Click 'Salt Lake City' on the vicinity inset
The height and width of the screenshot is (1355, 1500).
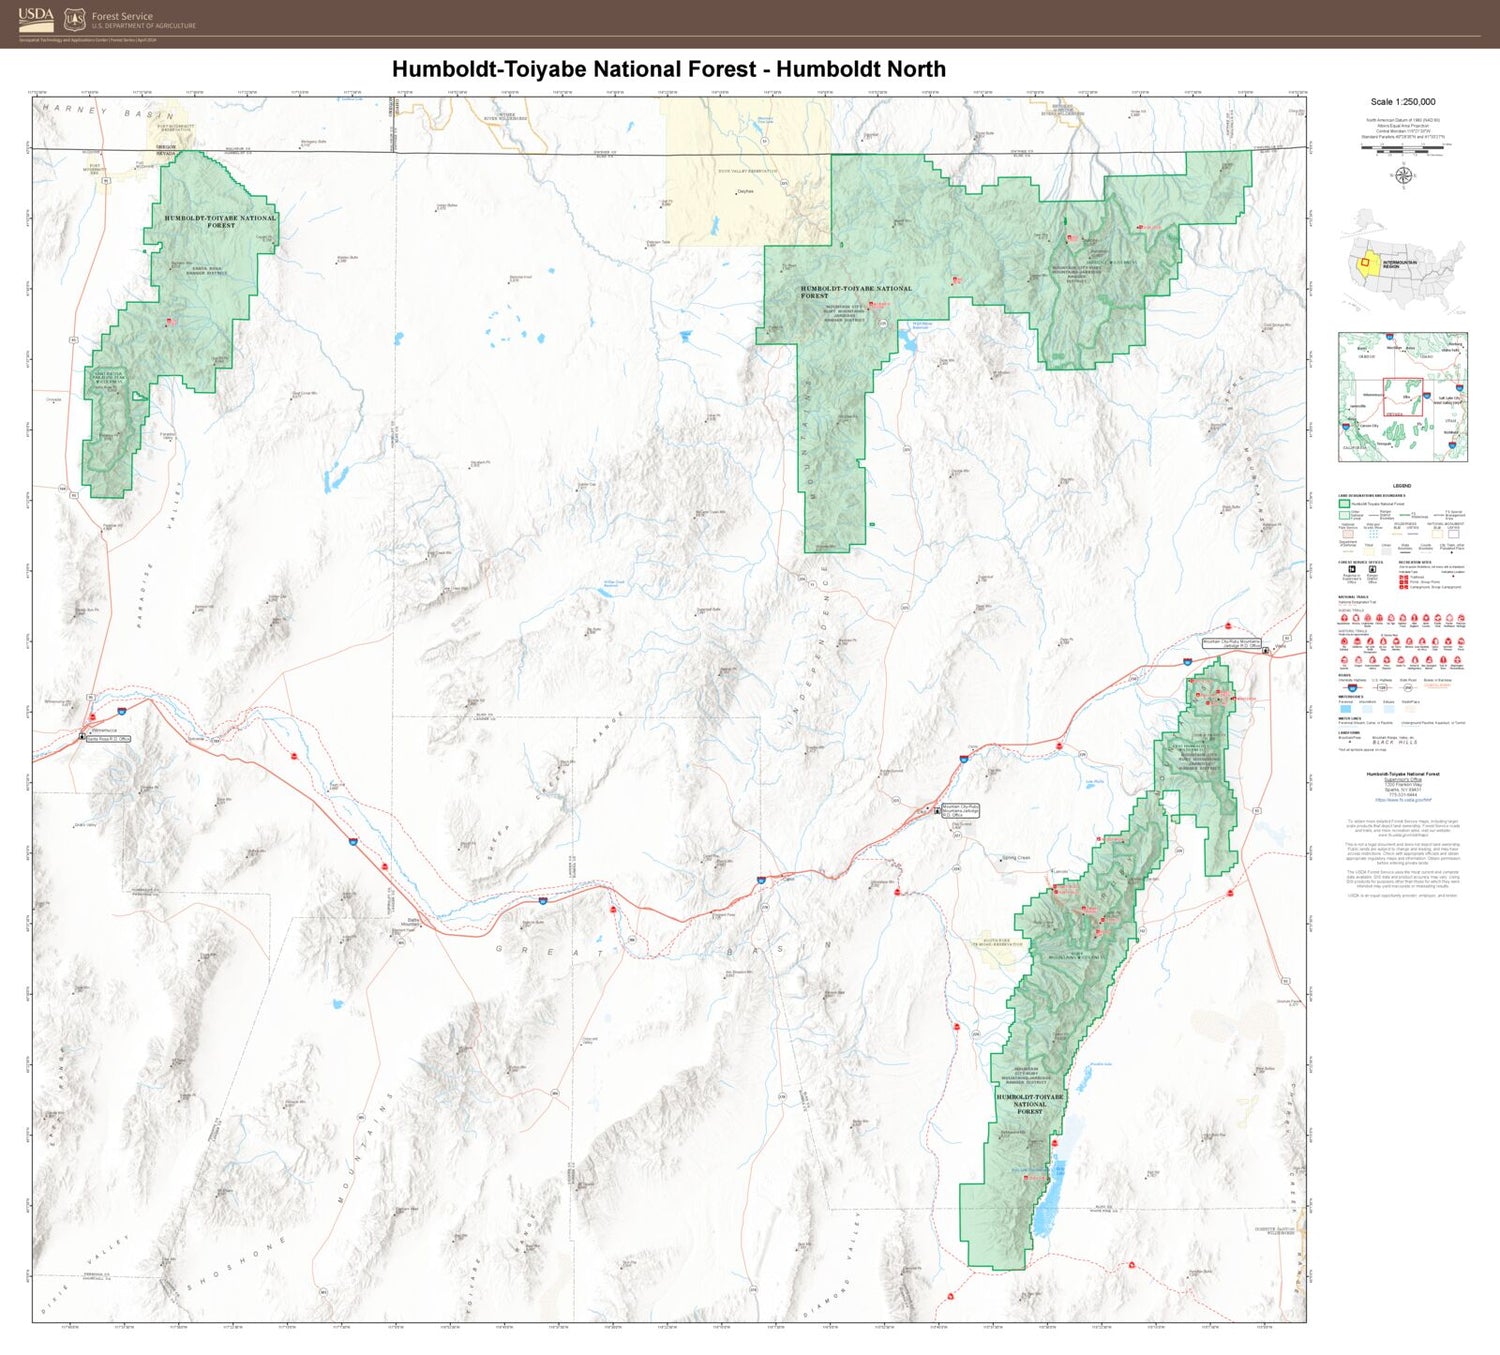pyautogui.click(x=1450, y=398)
